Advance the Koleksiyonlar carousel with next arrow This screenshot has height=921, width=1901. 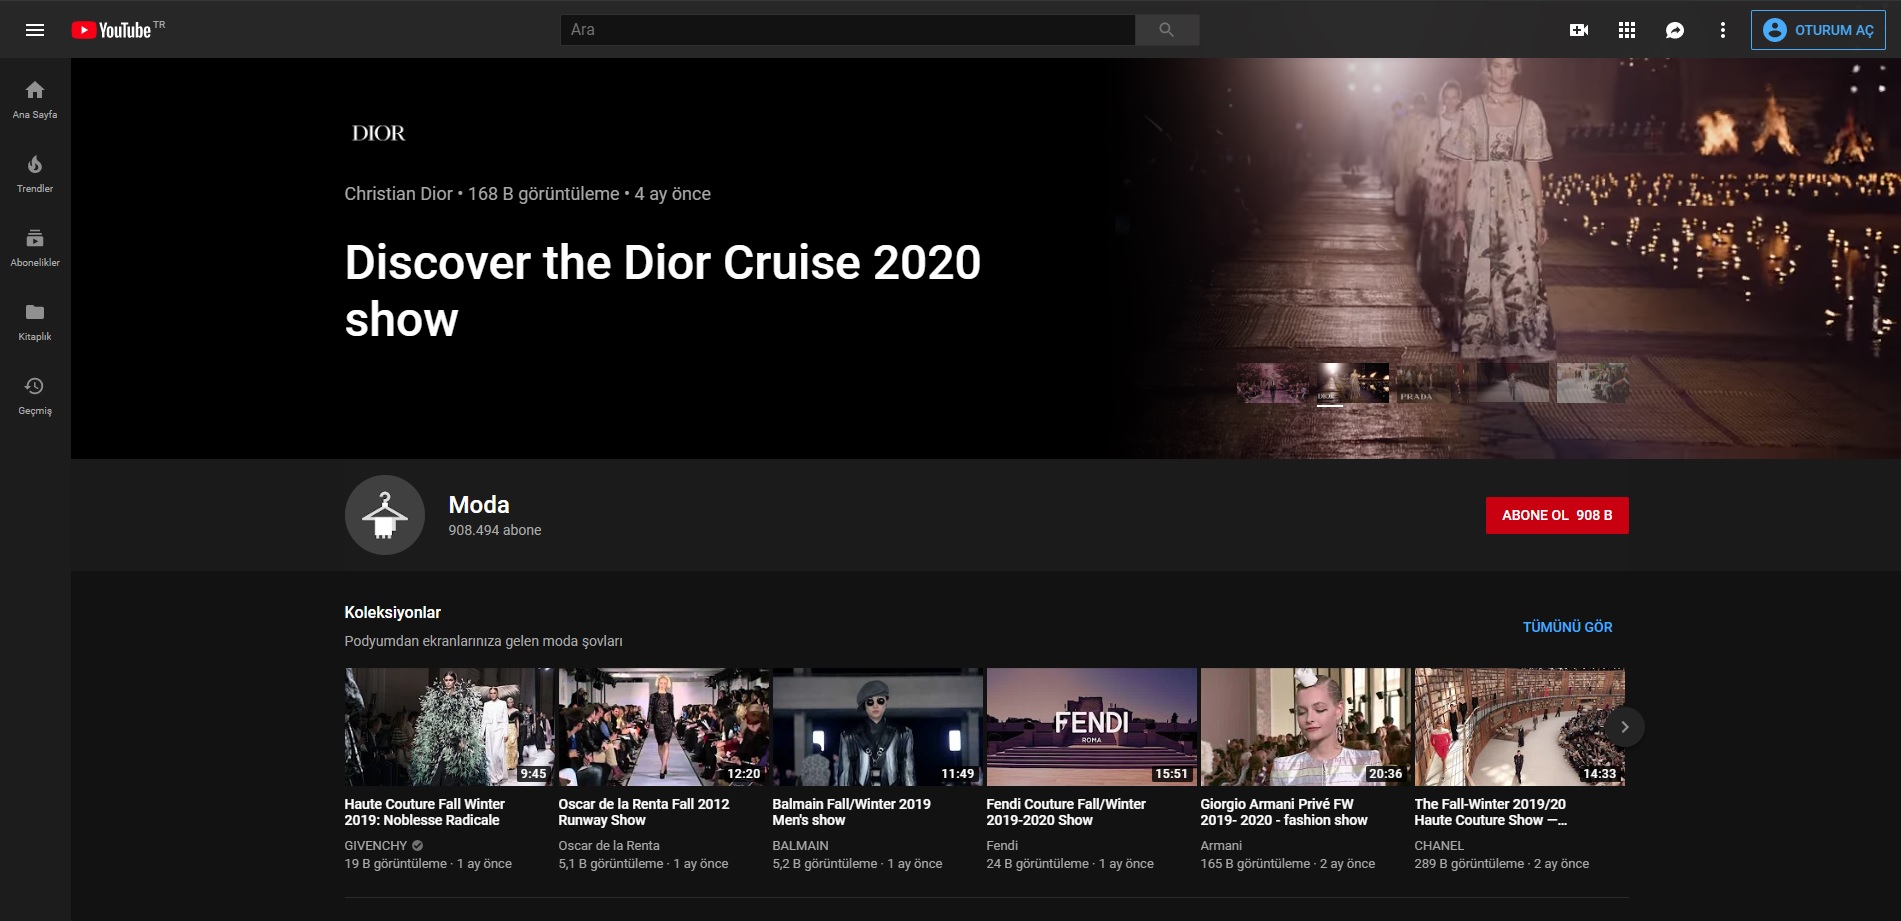tap(1625, 727)
